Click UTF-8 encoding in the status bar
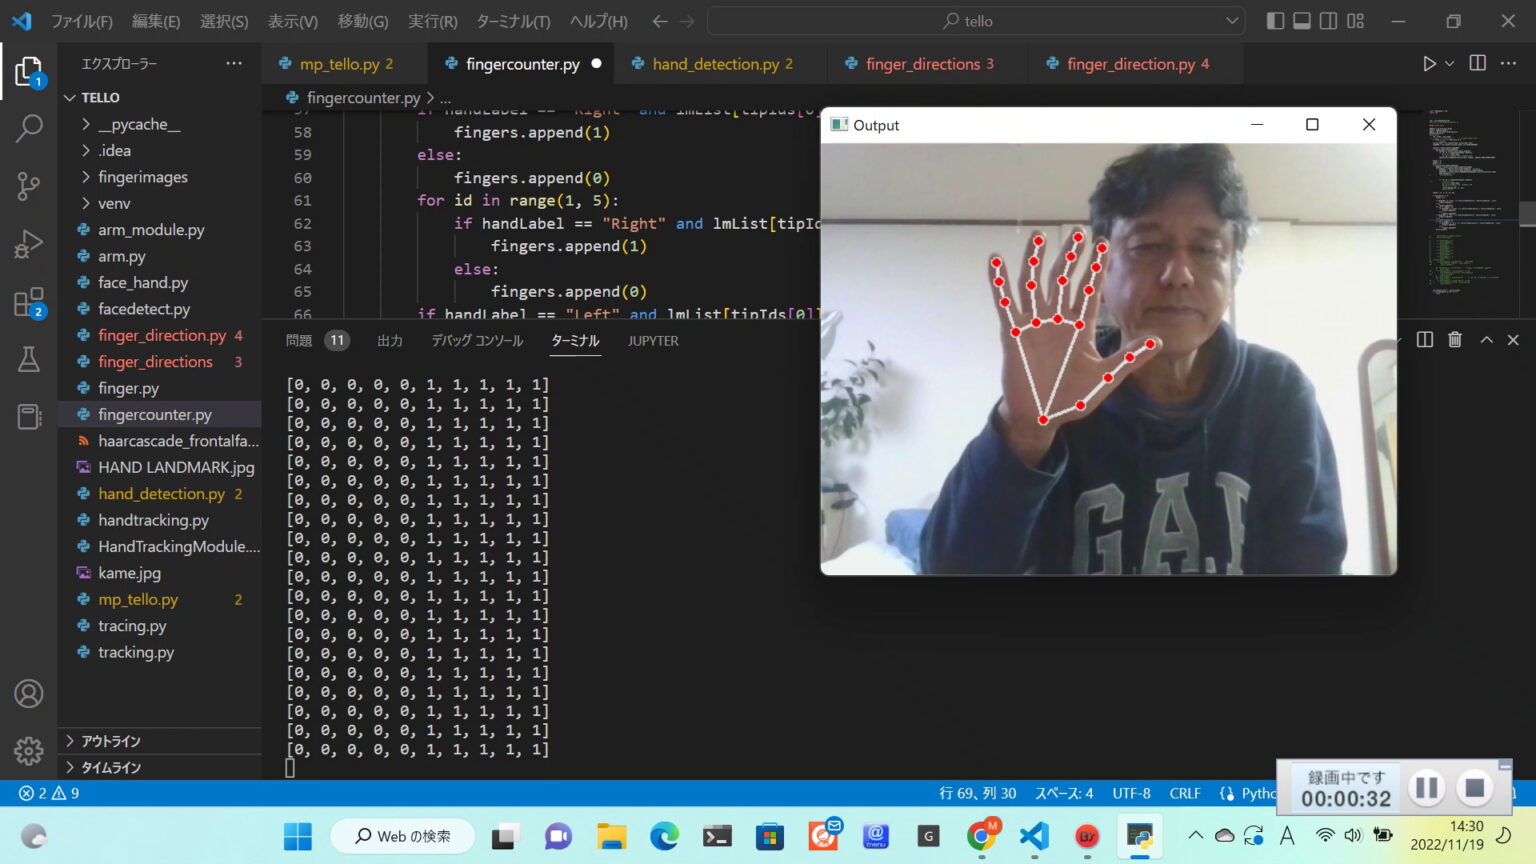This screenshot has width=1536, height=864. click(x=1131, y=792)
